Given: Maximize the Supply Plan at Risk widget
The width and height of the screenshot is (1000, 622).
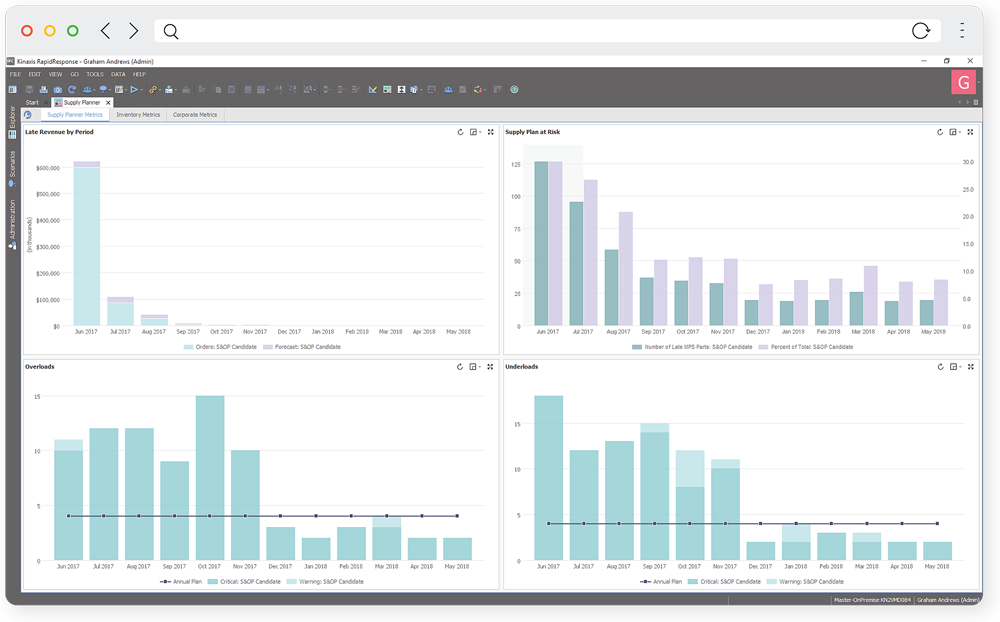Looking at the screenshot, I should coord(970,132).
